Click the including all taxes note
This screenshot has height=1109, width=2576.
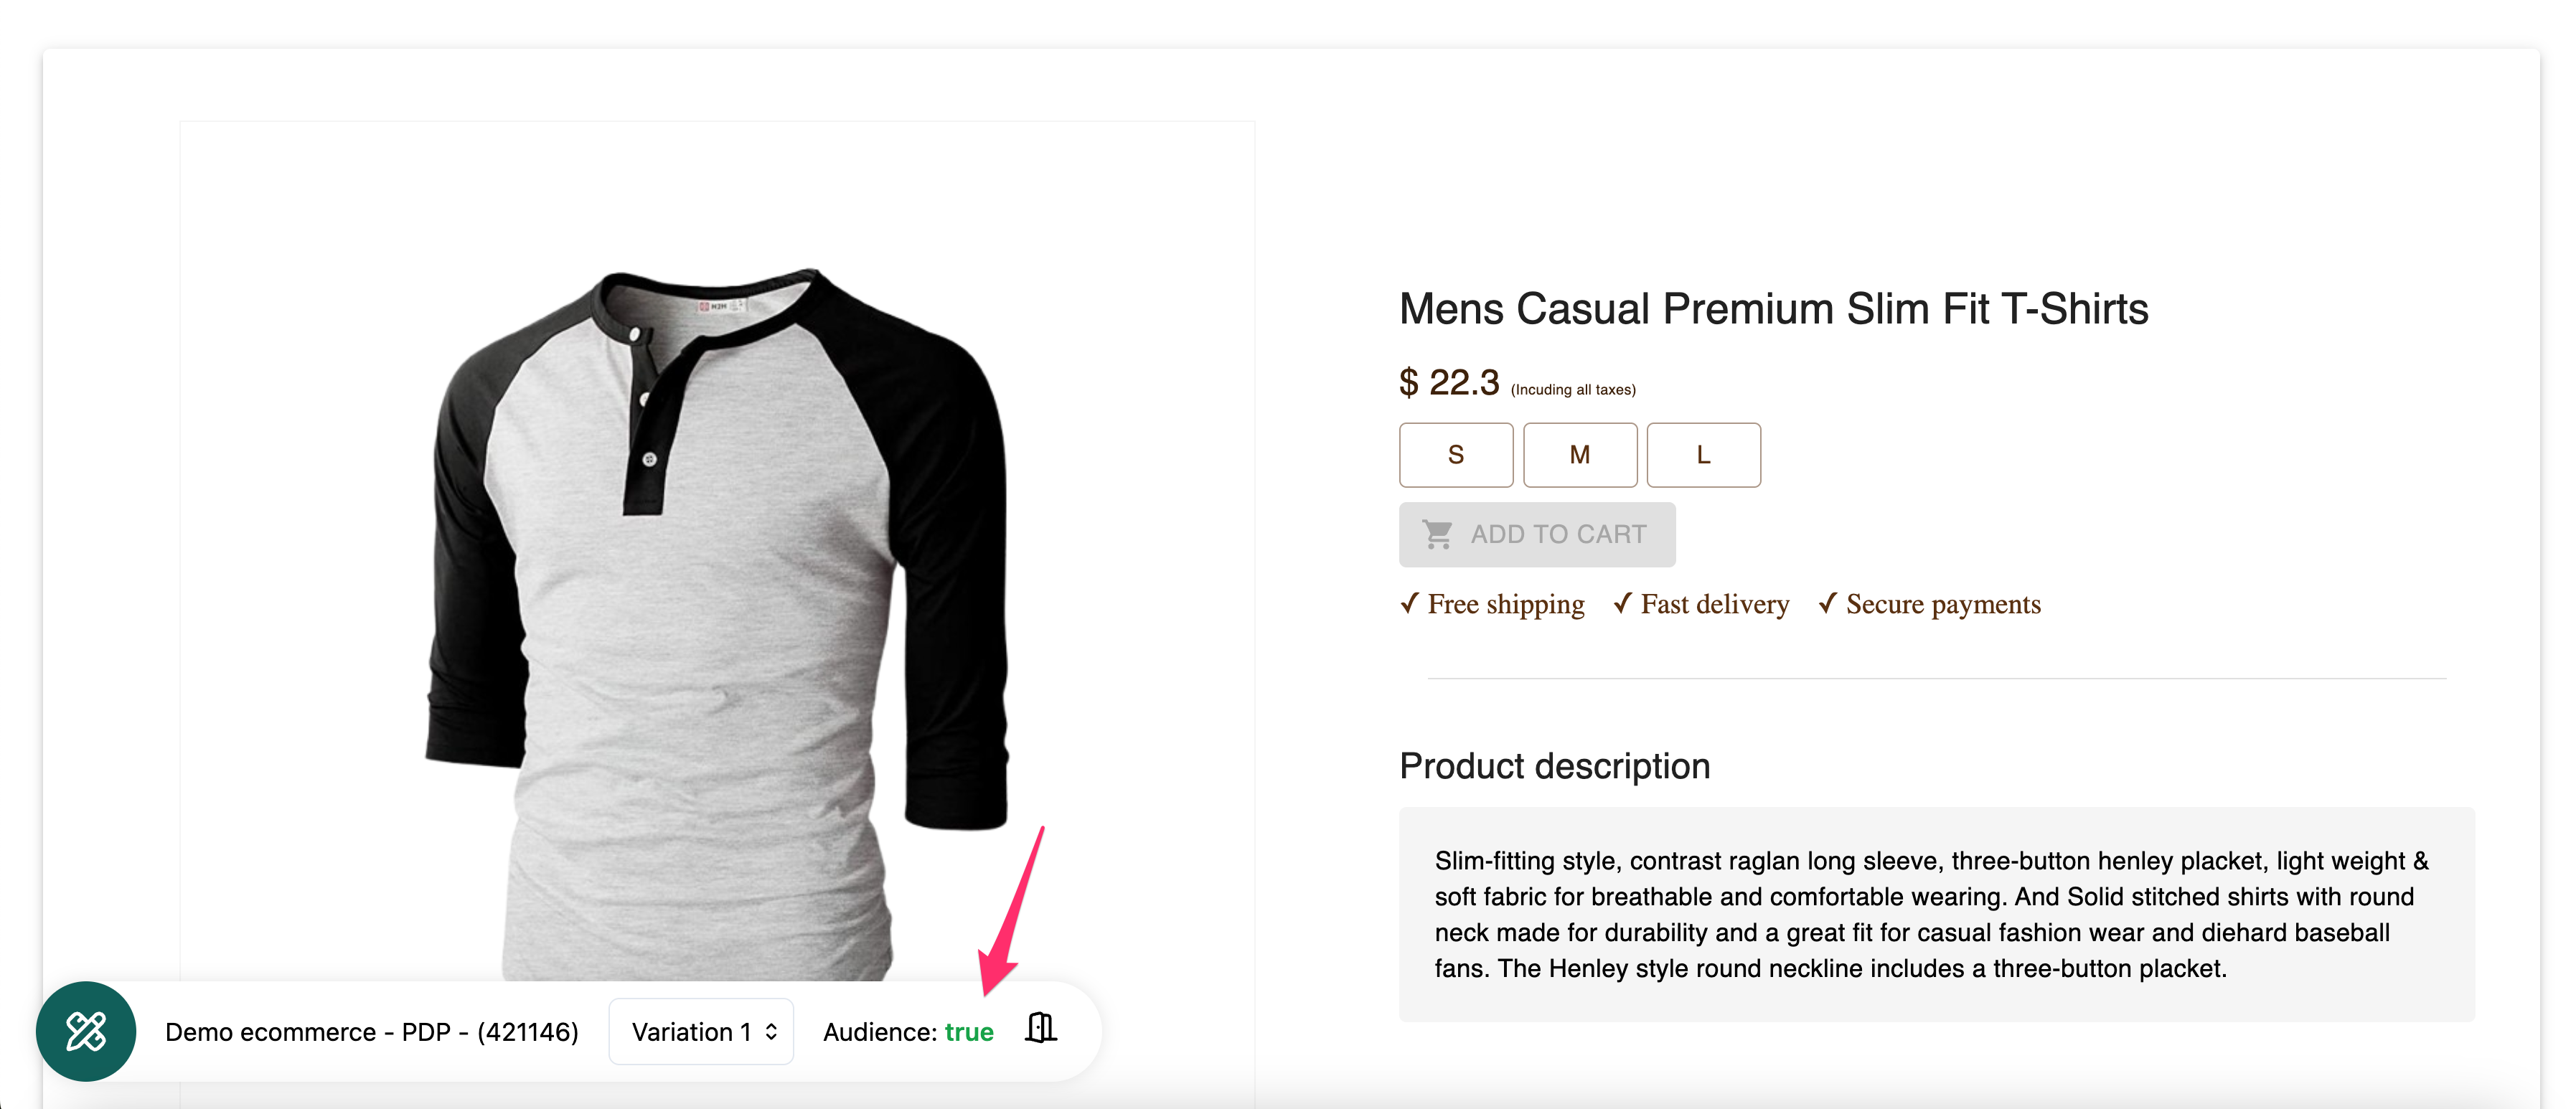(x=1573, y=390)
